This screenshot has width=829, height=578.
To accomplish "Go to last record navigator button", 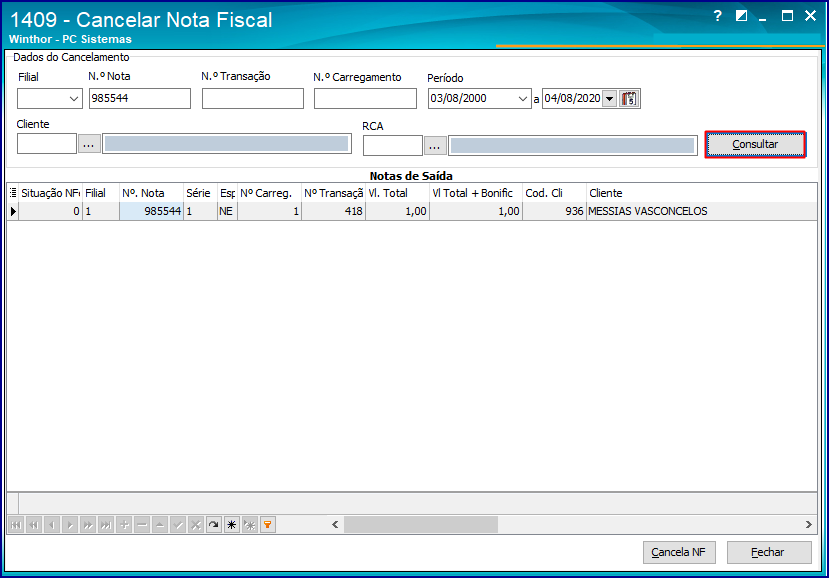I will click(106, 525).
